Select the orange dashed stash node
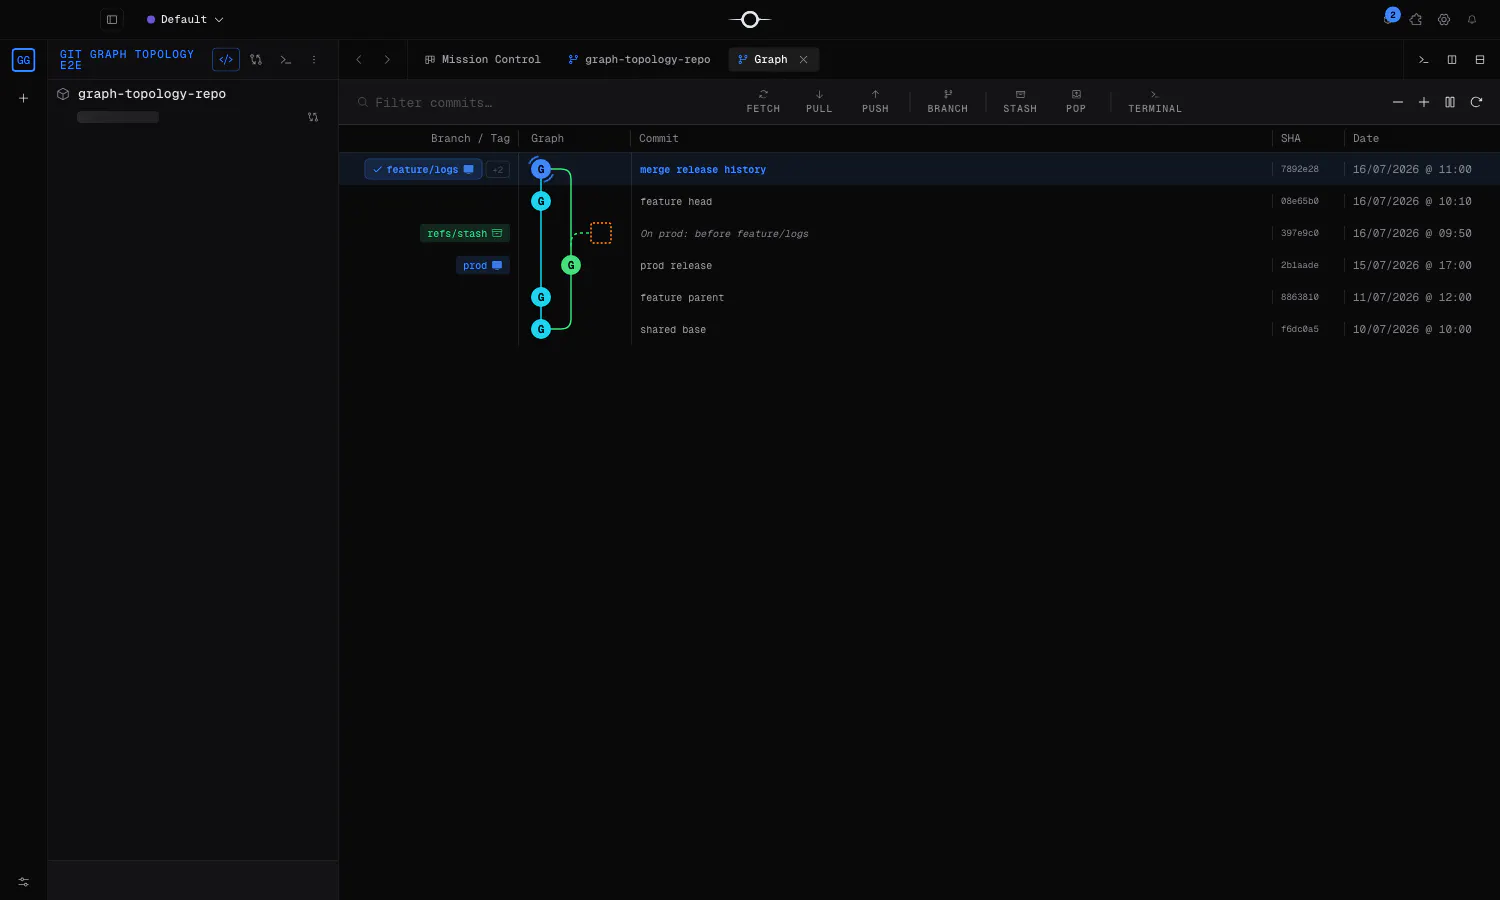 [x=601, y=234]
